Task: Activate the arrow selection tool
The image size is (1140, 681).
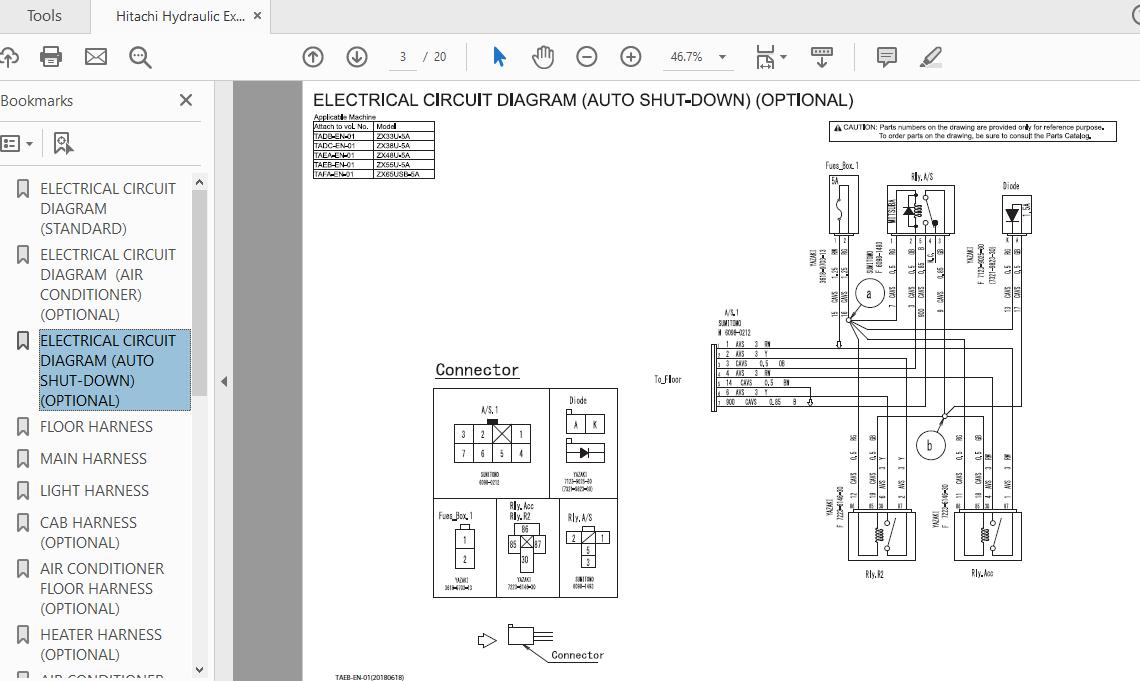Action: pyautogui.click(x=499, y=57)
